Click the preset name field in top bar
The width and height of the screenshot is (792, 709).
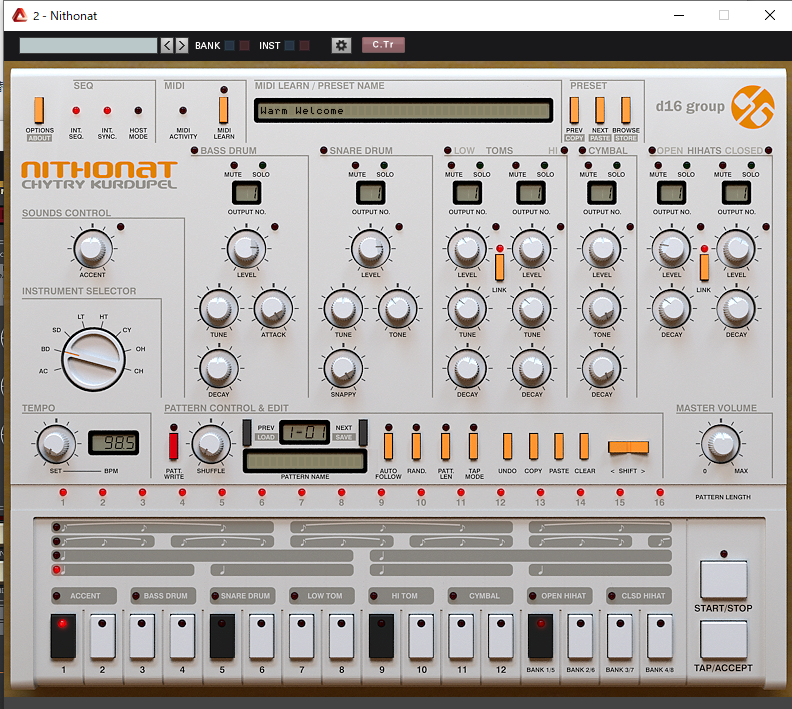tap(88, 45)
